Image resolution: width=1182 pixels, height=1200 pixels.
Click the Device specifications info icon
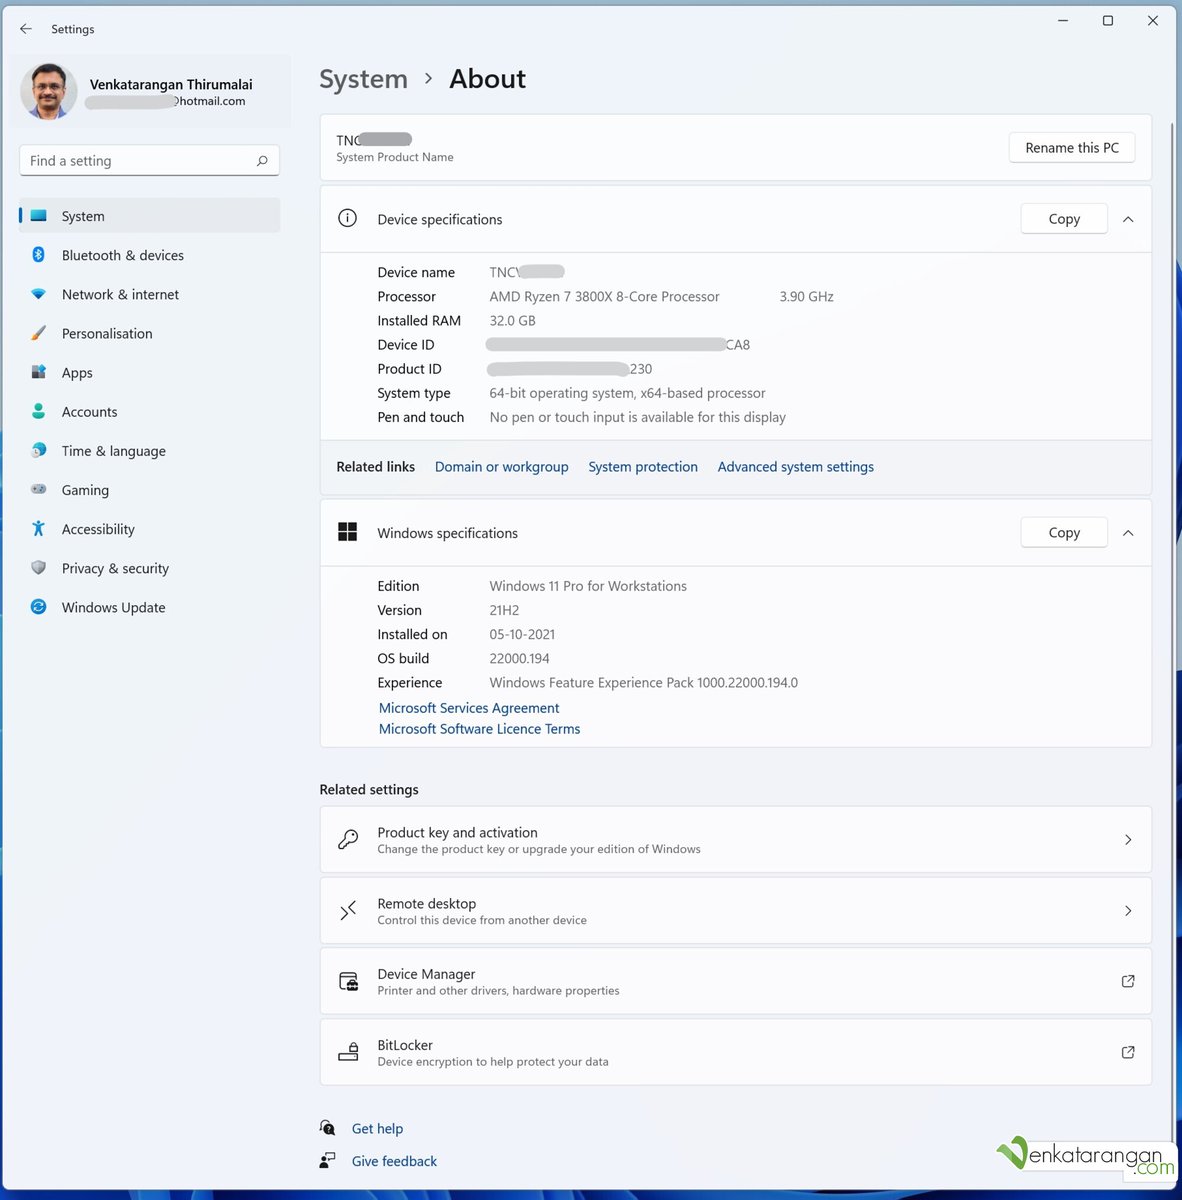[x=347, y=218]
